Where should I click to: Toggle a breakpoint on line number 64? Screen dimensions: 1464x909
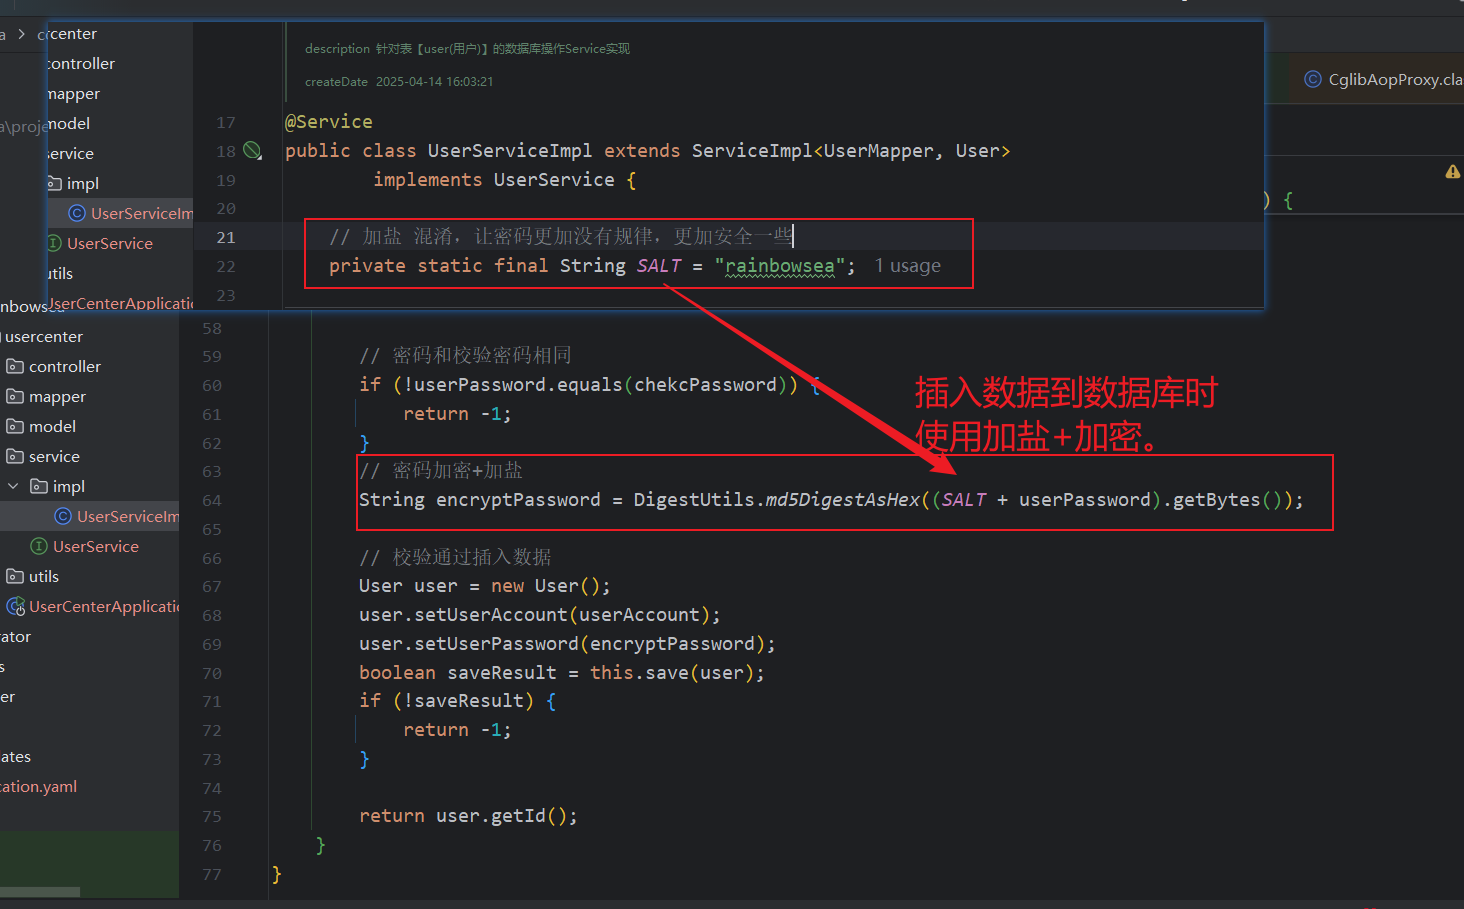coord(212,500)
